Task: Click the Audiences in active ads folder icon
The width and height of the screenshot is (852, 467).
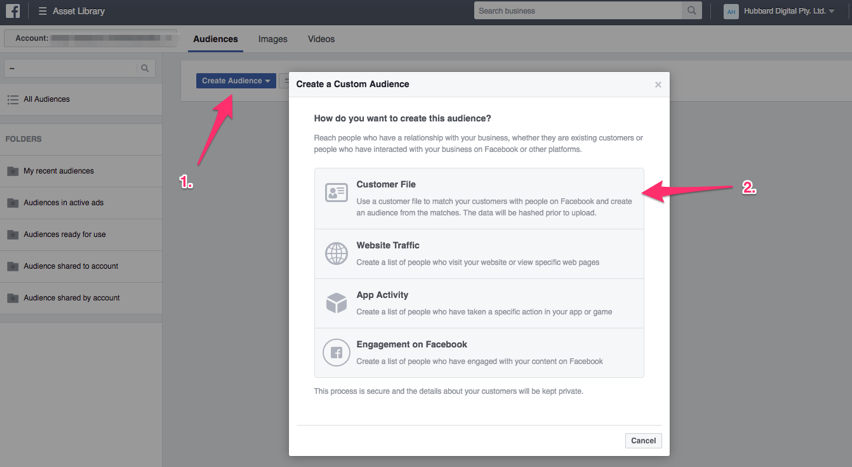Action: [12, 203]
